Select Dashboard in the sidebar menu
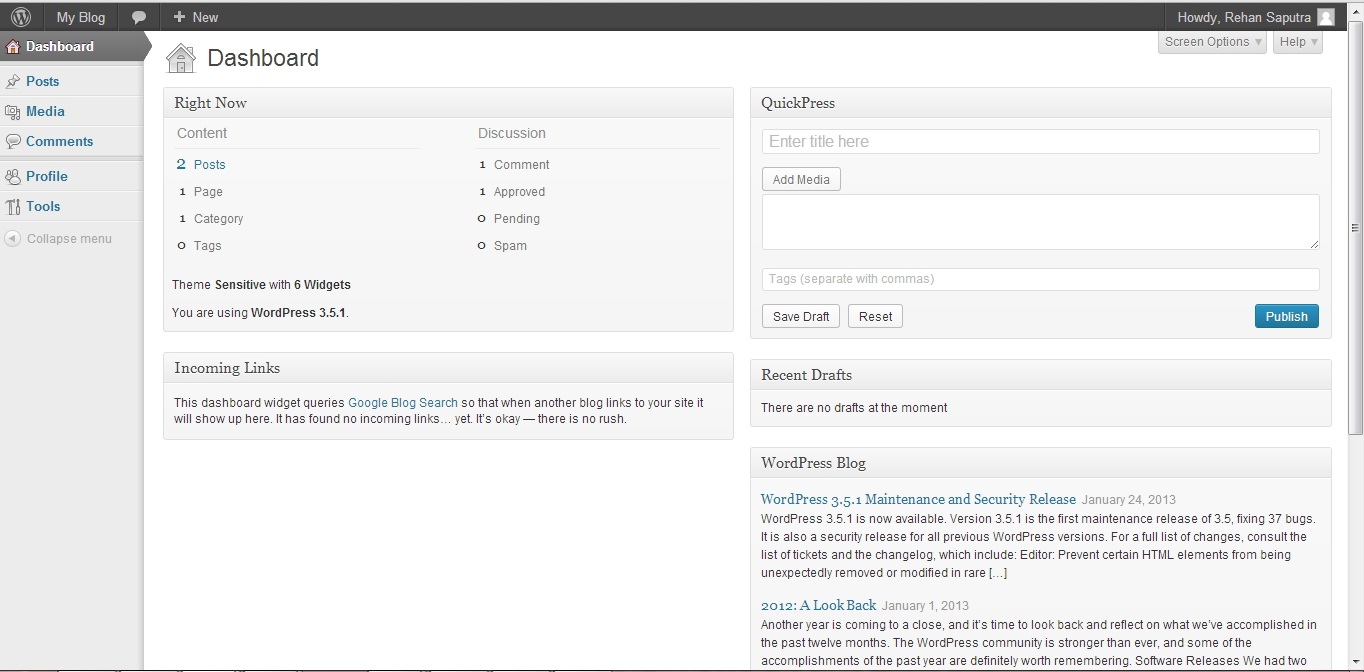1364x672 pixels. 59,46
